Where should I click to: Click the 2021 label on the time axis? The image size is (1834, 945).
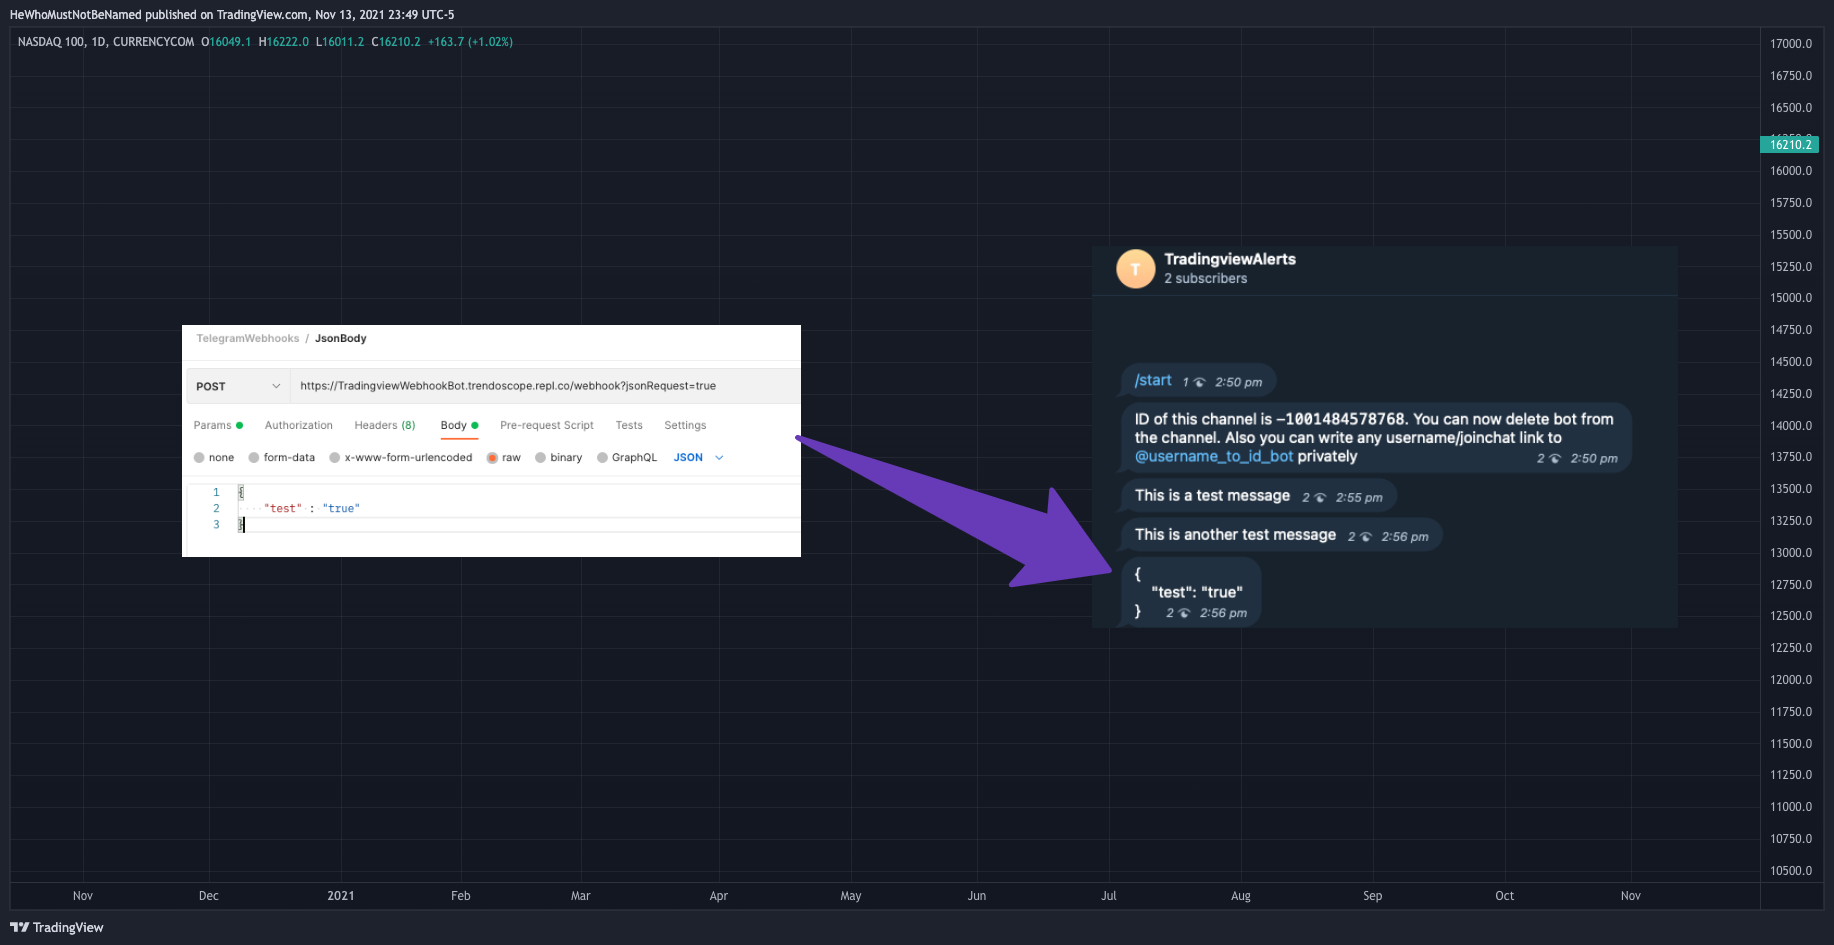pos(341,896)
